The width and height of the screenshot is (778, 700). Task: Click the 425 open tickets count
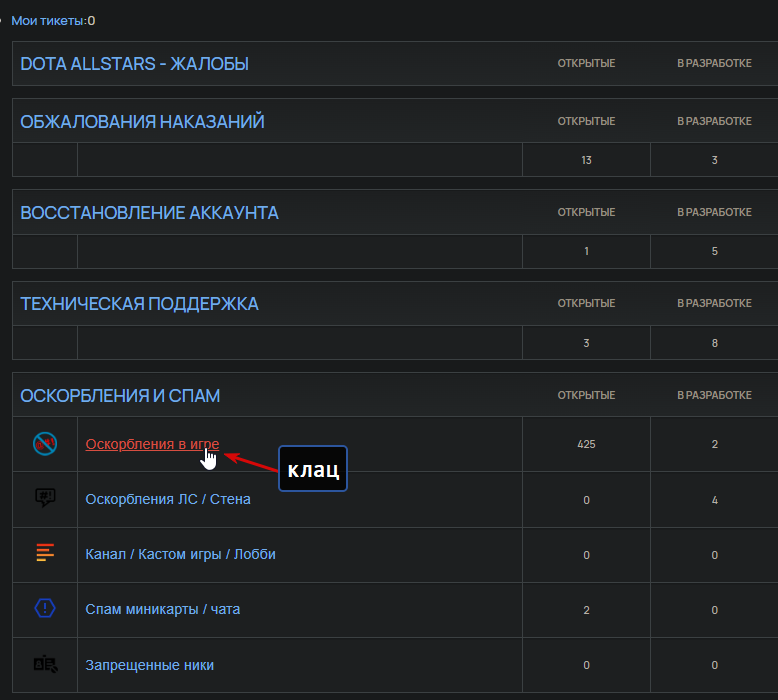pos(586,445)
